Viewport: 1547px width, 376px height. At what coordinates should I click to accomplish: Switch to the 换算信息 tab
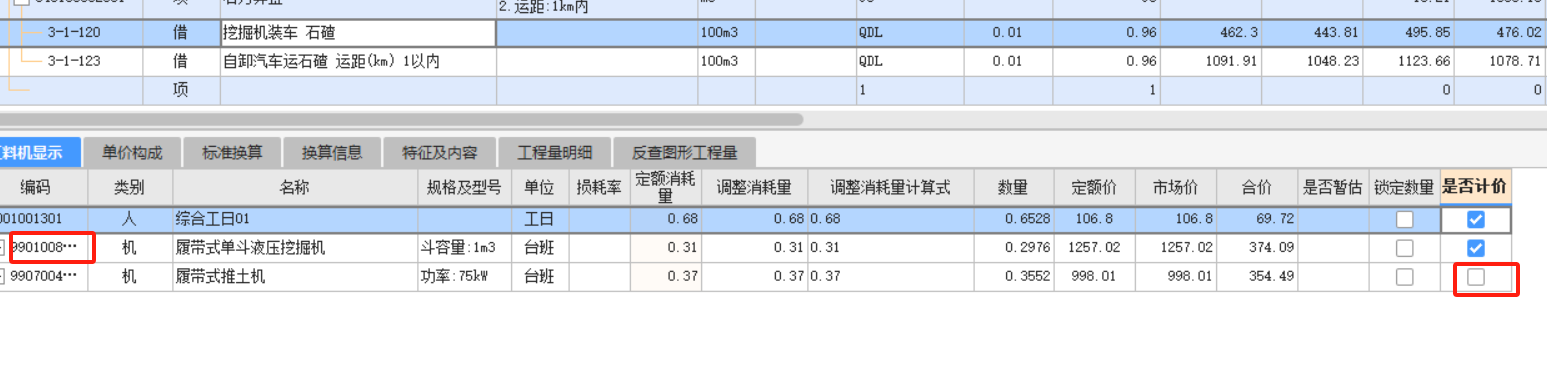tap(332, 153)
